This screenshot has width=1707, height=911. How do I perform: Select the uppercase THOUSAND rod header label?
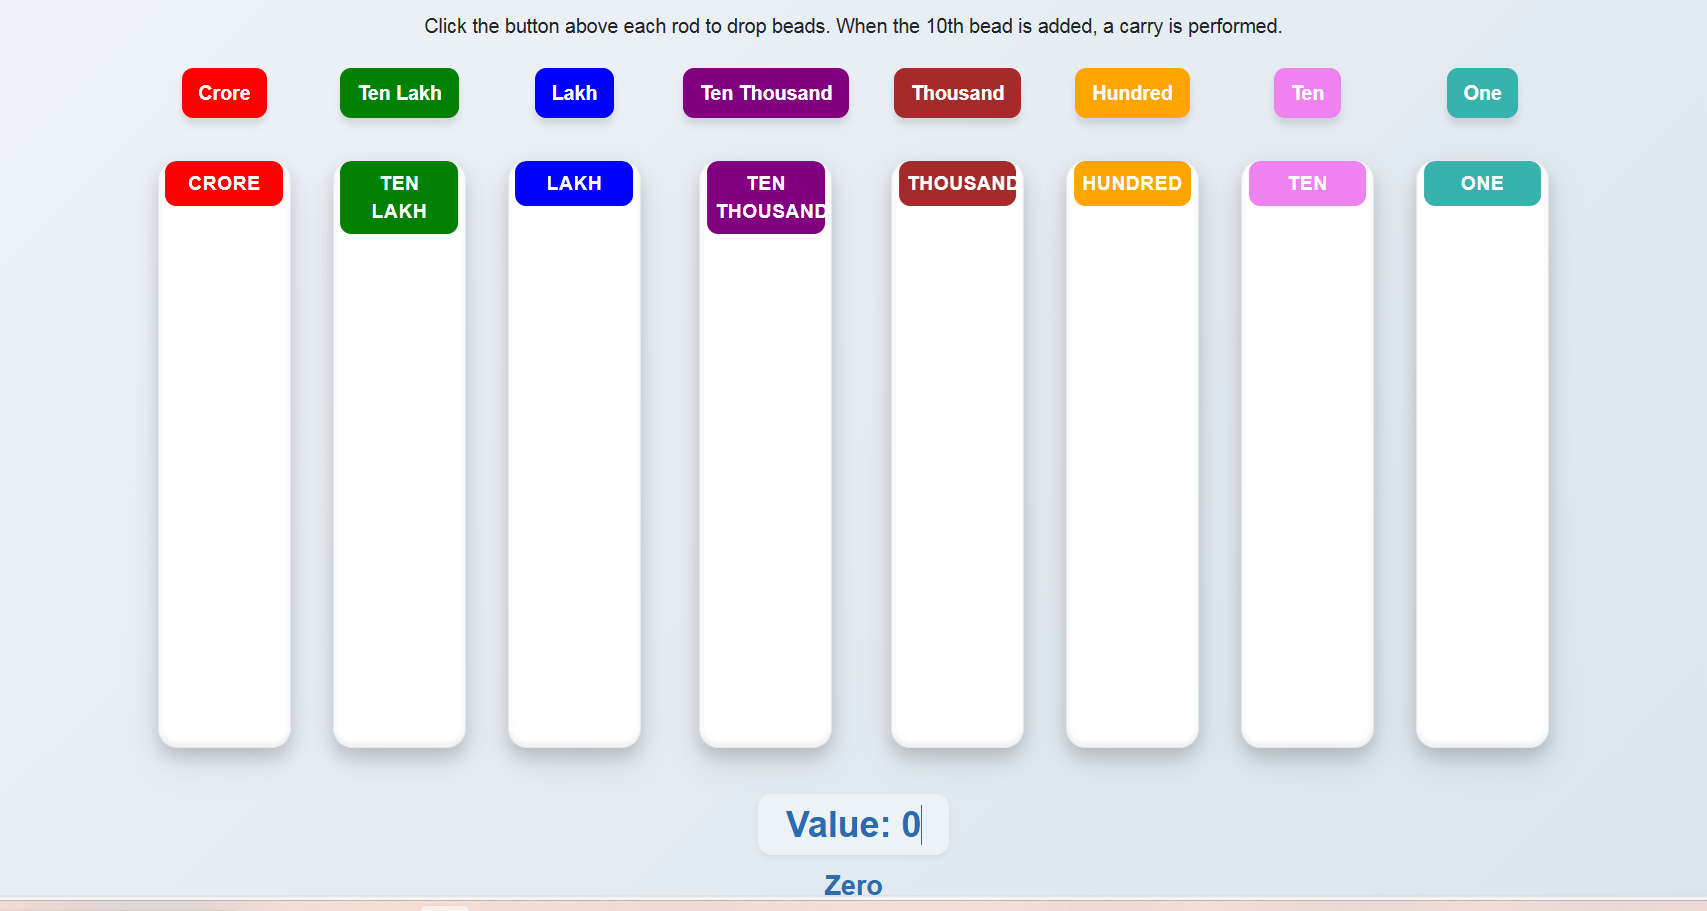pyautogui.click(x=957, y=184)
